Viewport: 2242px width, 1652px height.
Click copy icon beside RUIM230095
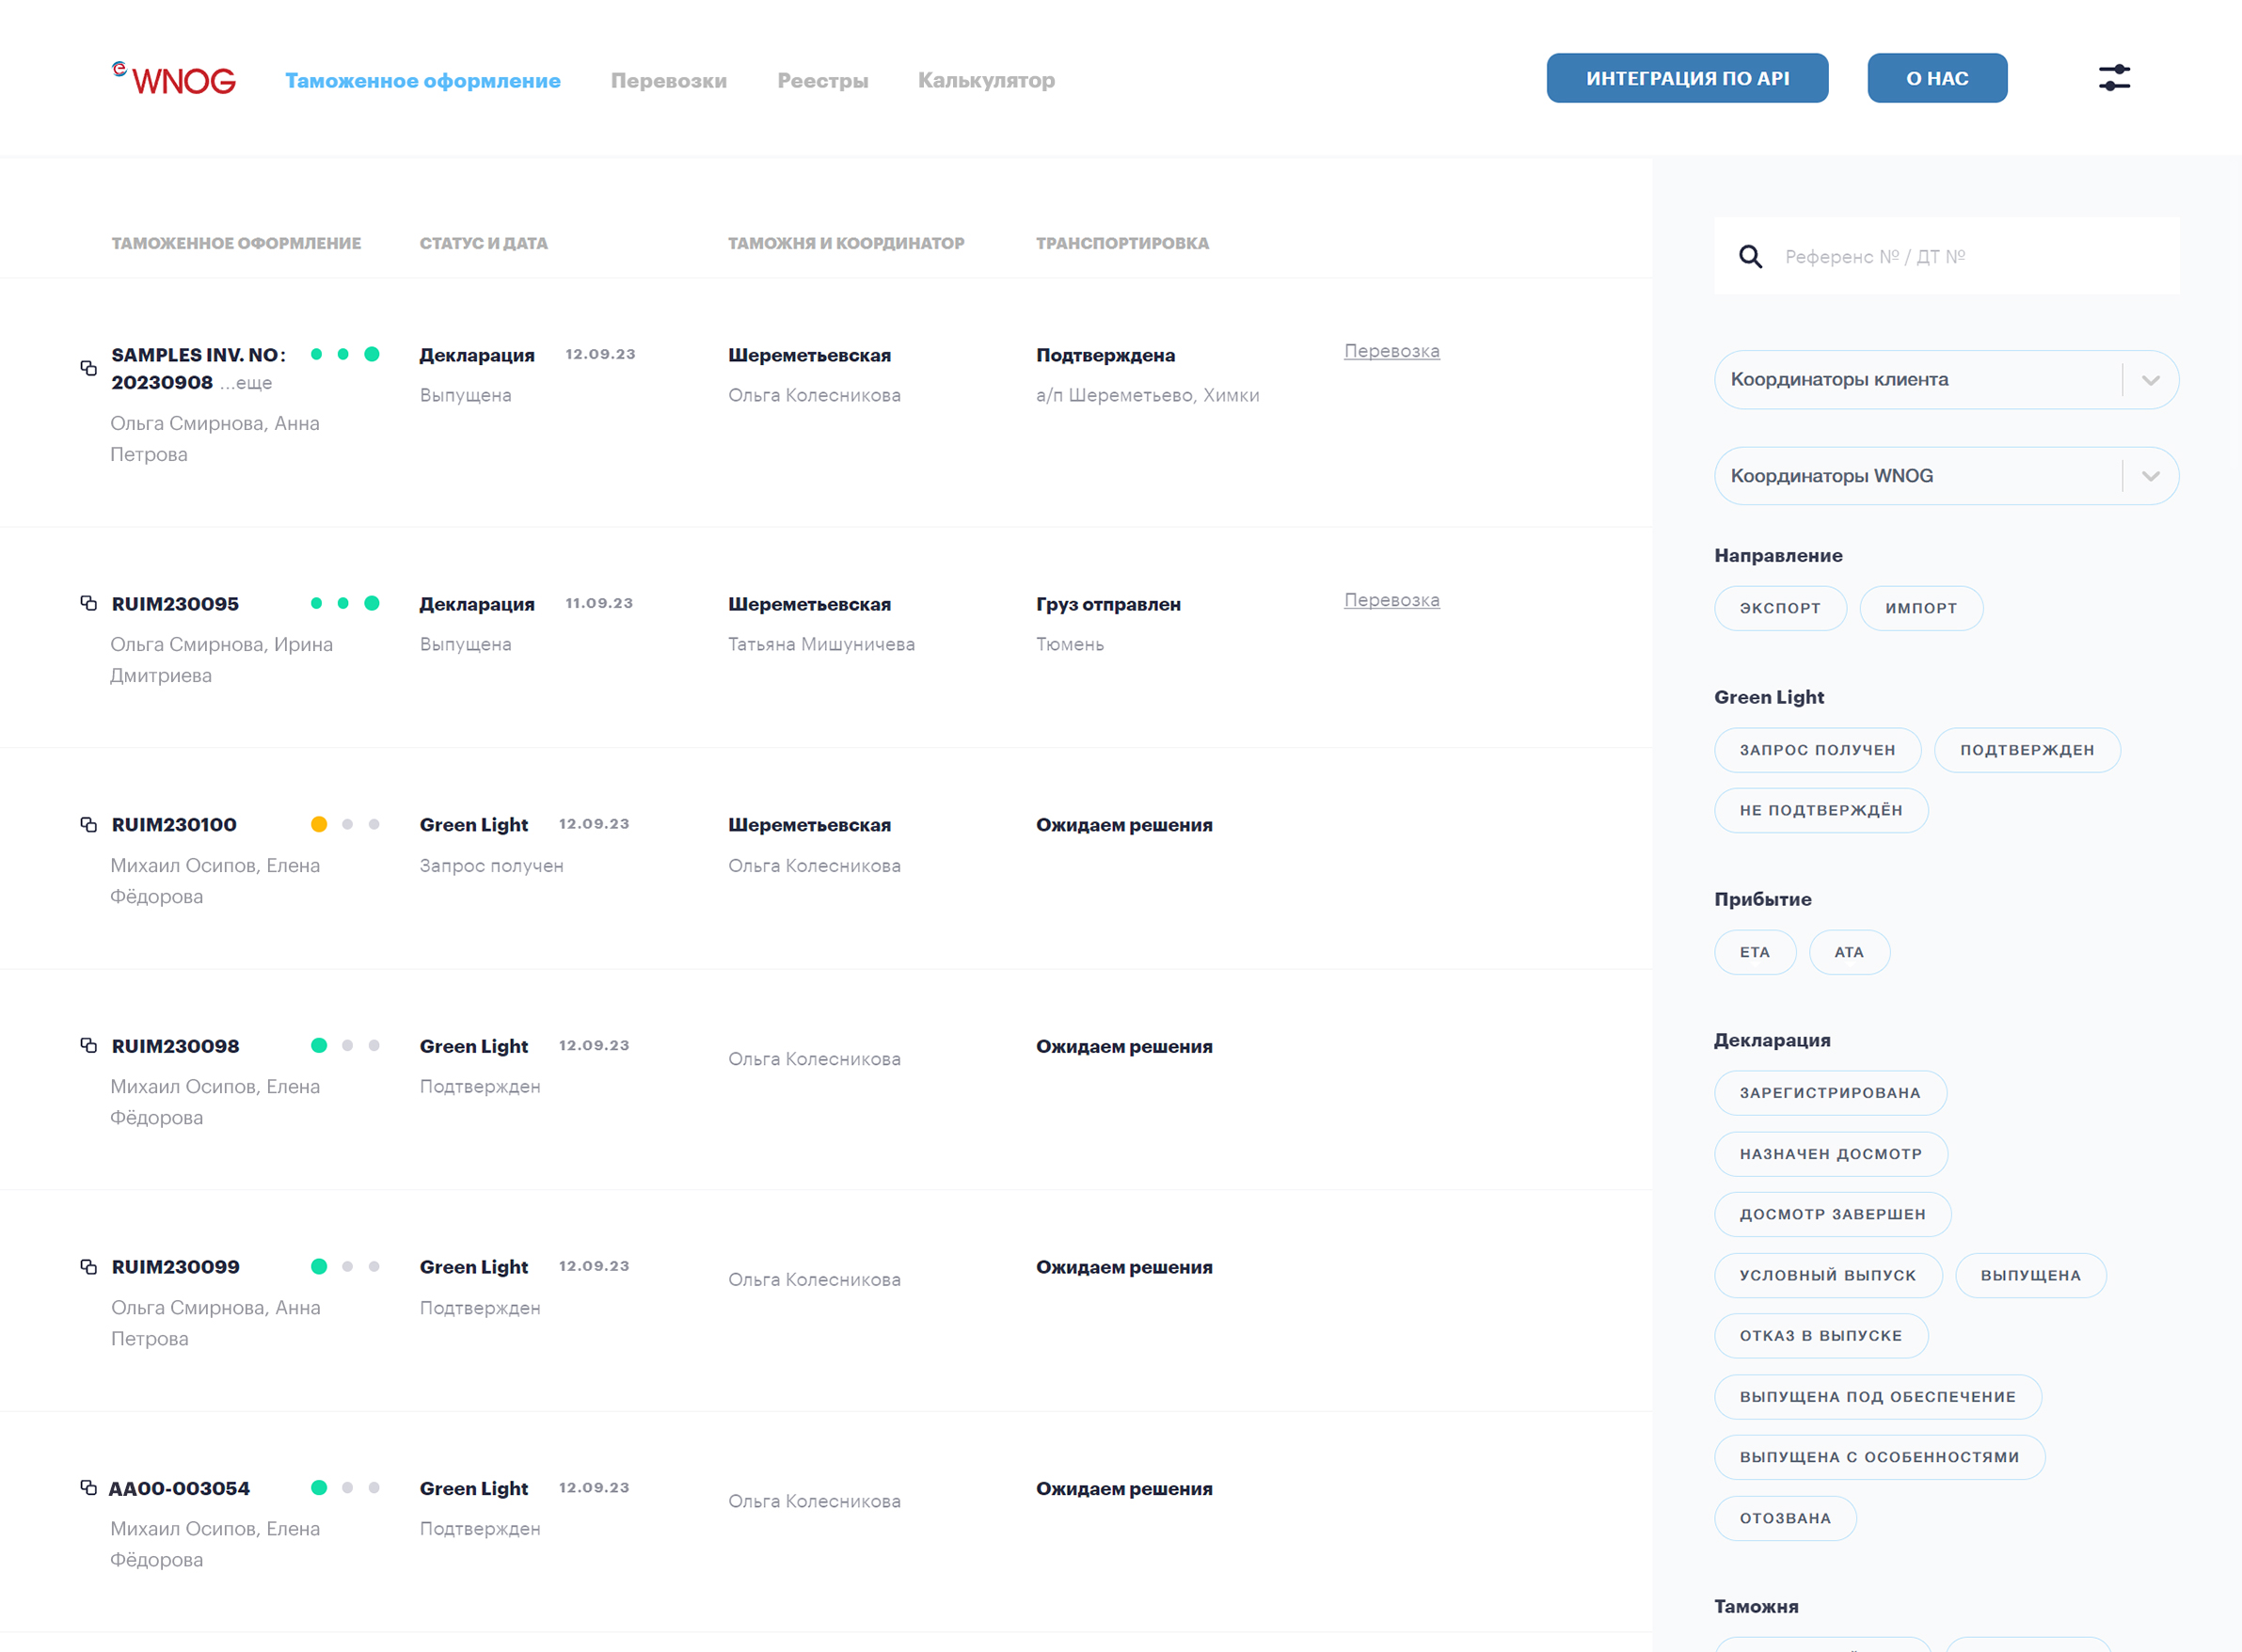pyautogui.click(x=89, y=603)
